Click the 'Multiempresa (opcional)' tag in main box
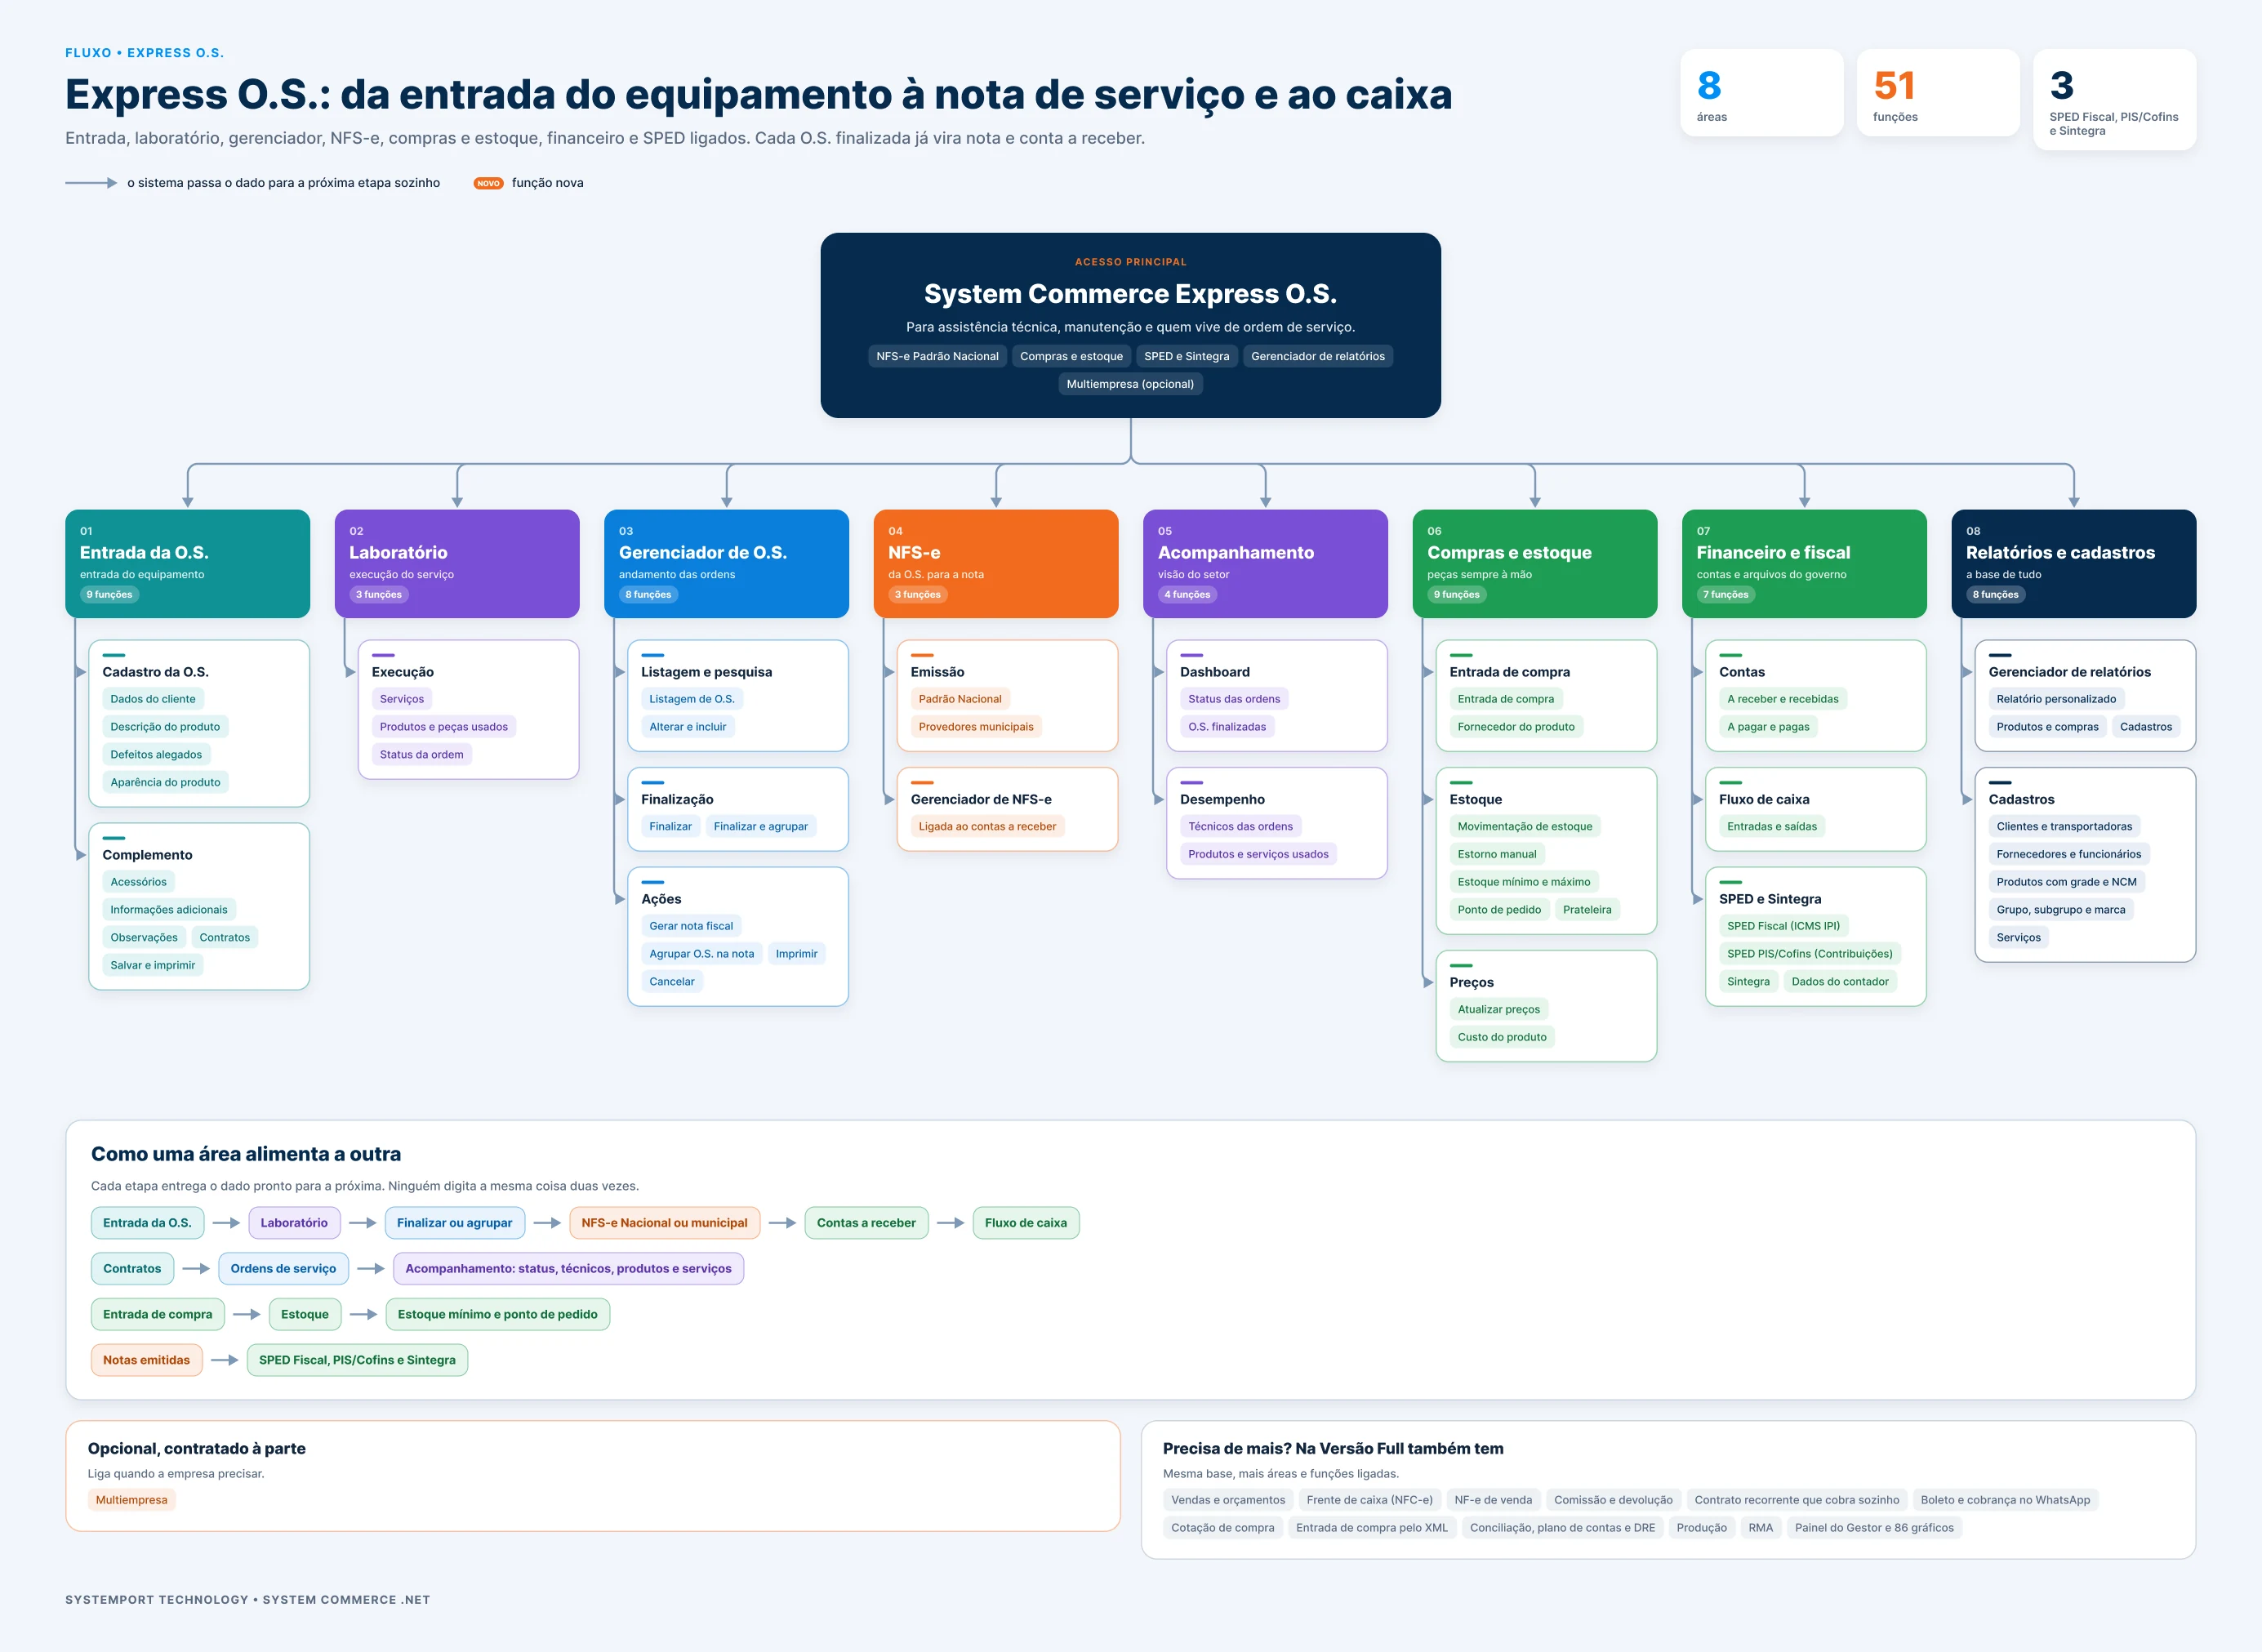The image size is (2262, 1652). (x=1130, y=384)
